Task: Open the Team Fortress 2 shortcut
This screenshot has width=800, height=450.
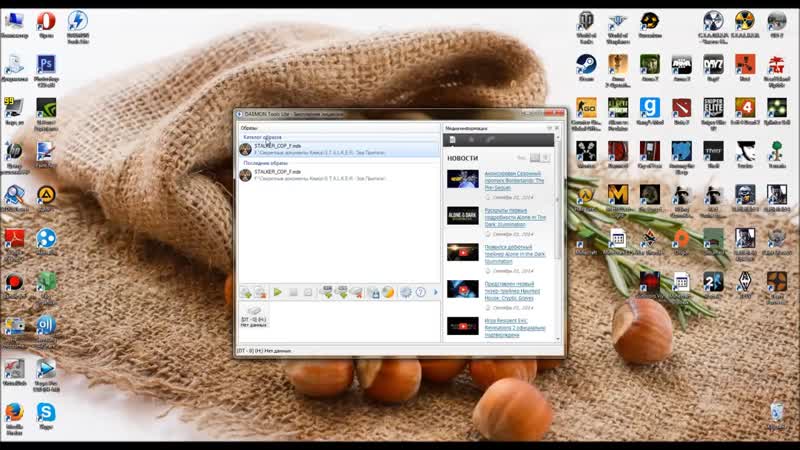Action: point(777,288)
